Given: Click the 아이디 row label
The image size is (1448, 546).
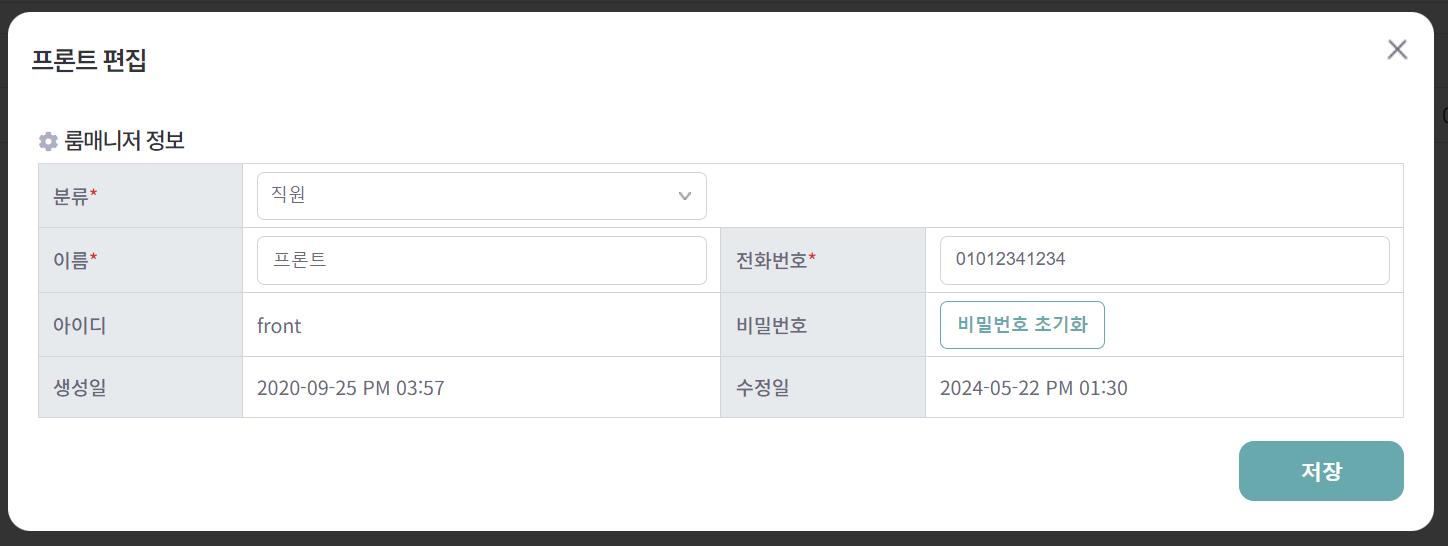Looking at the screenshot, I should (79, 325).
